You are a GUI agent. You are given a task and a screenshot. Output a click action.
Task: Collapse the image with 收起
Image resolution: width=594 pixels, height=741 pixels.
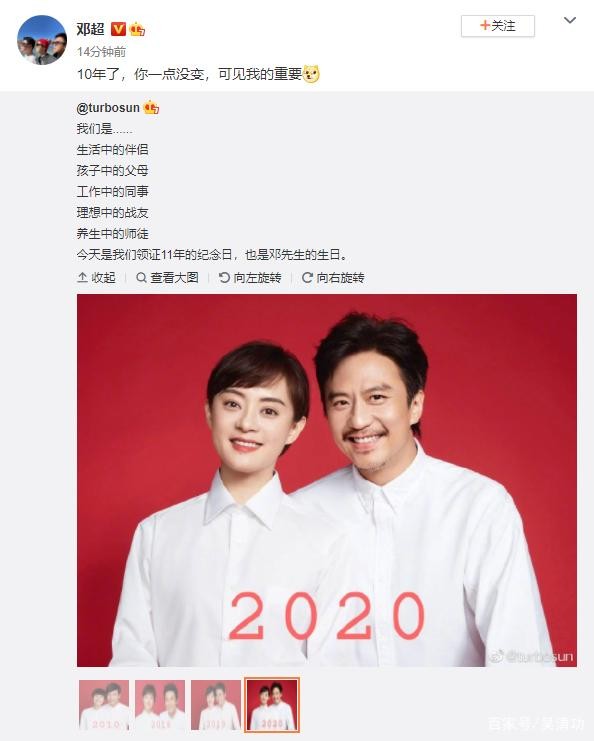click(x=96, y=278)
